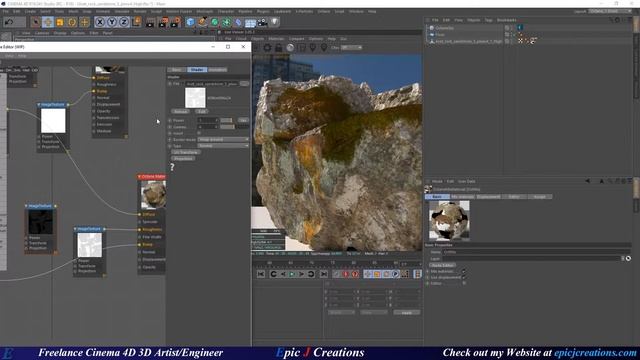This screenshot has width=640, height=360.
Task: Click the Camera object icon in the toolbar
Action: (262, 22)
